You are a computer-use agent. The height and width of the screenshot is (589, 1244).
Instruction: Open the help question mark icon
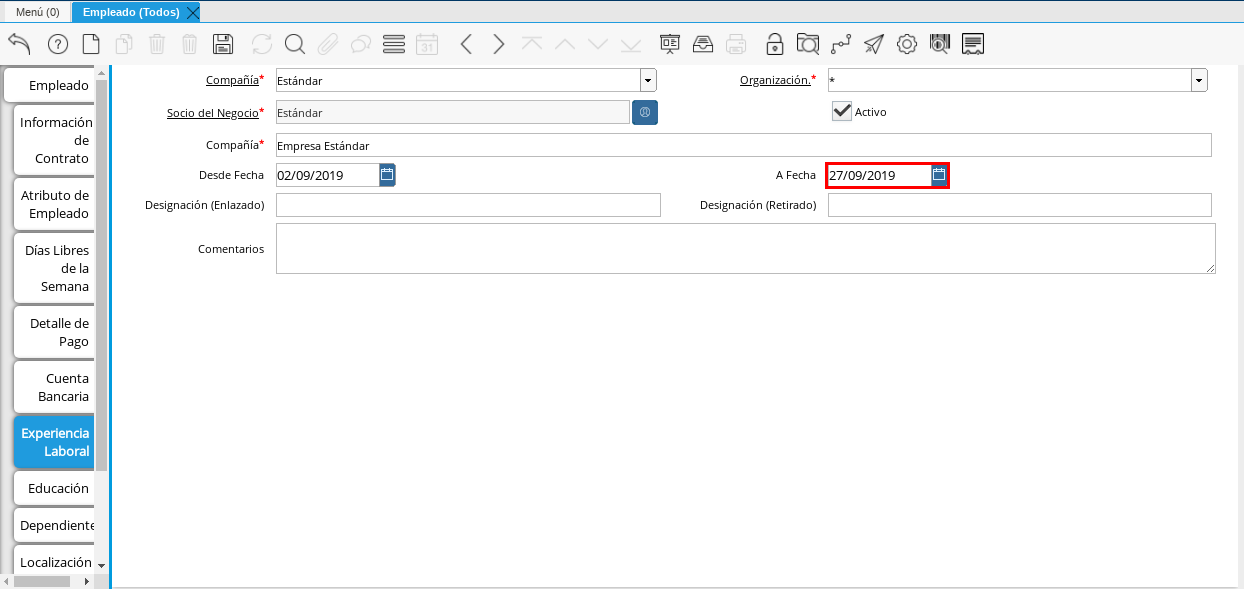coord(58,44)
